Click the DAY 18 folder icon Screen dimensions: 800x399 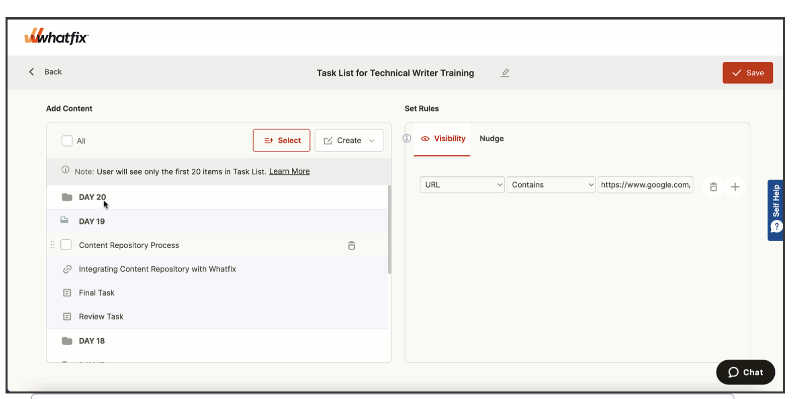tap(67, 341)
